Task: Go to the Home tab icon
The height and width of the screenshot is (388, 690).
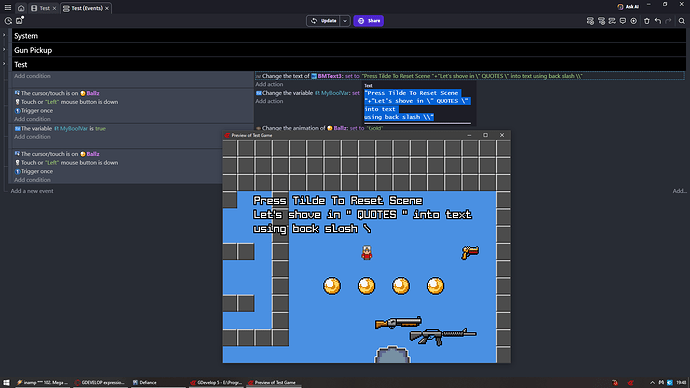Action: (x=21, y=8)
